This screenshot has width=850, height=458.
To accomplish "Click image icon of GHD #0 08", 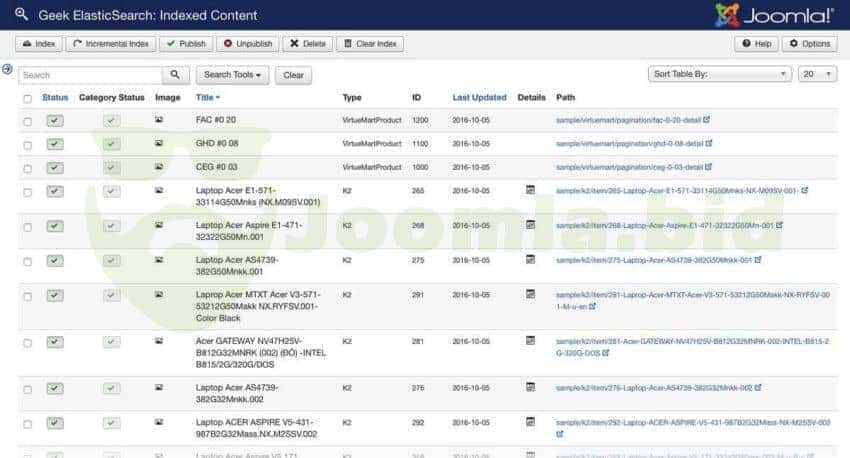I will 159,143.
